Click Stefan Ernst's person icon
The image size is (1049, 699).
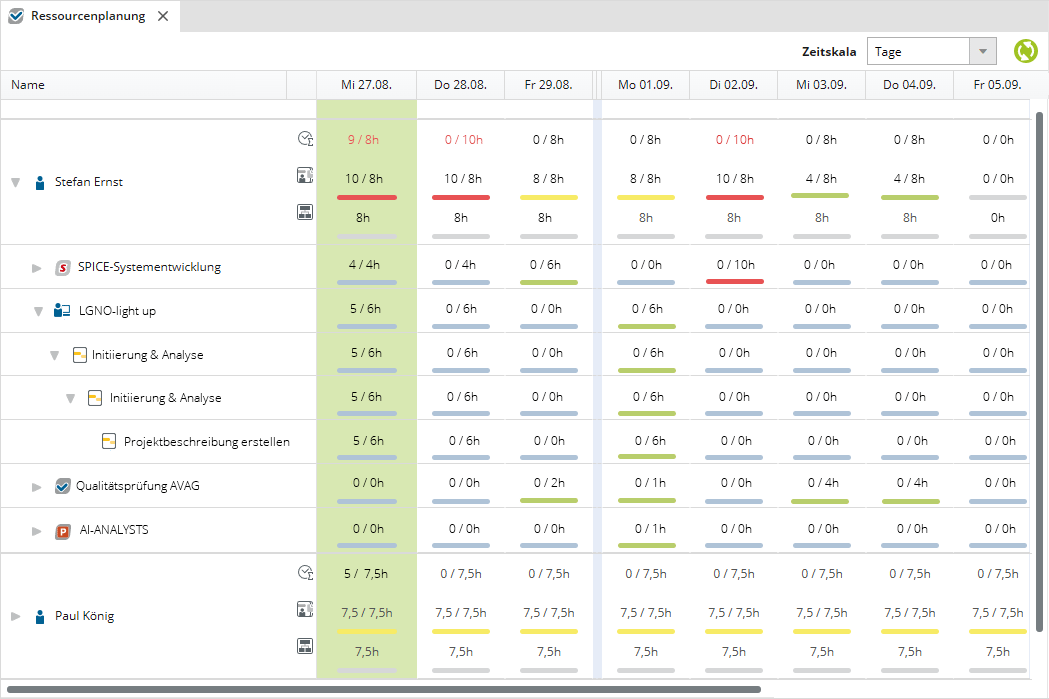40,183
